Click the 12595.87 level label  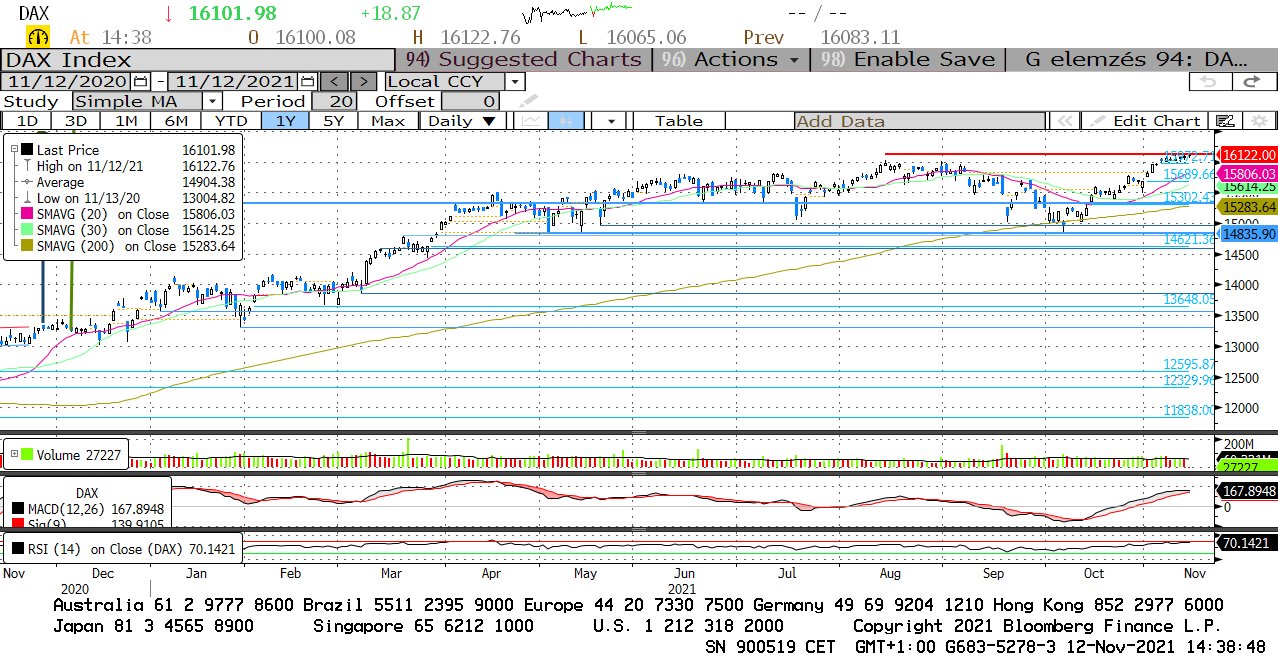(1189, 364)
